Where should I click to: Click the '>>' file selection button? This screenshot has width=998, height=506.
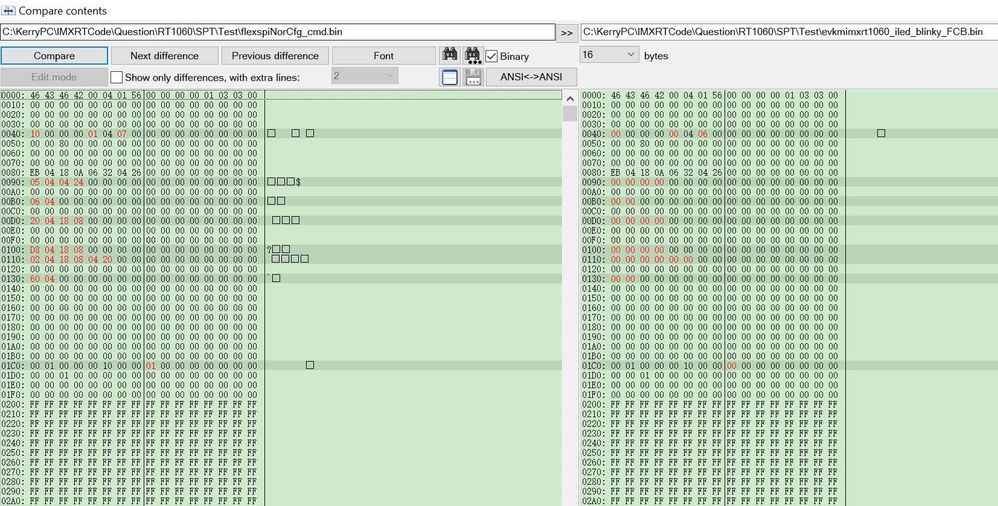click(567, 33)
